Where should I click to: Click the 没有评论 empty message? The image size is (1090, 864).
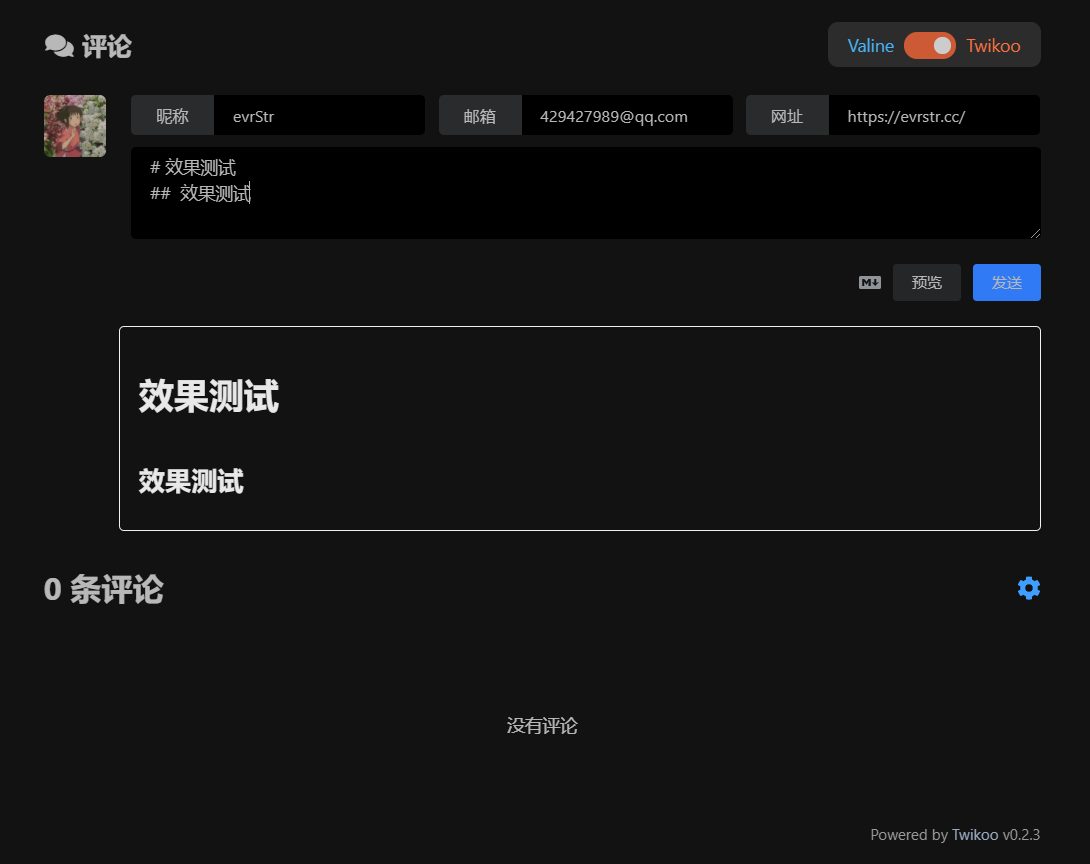[542, 726]
